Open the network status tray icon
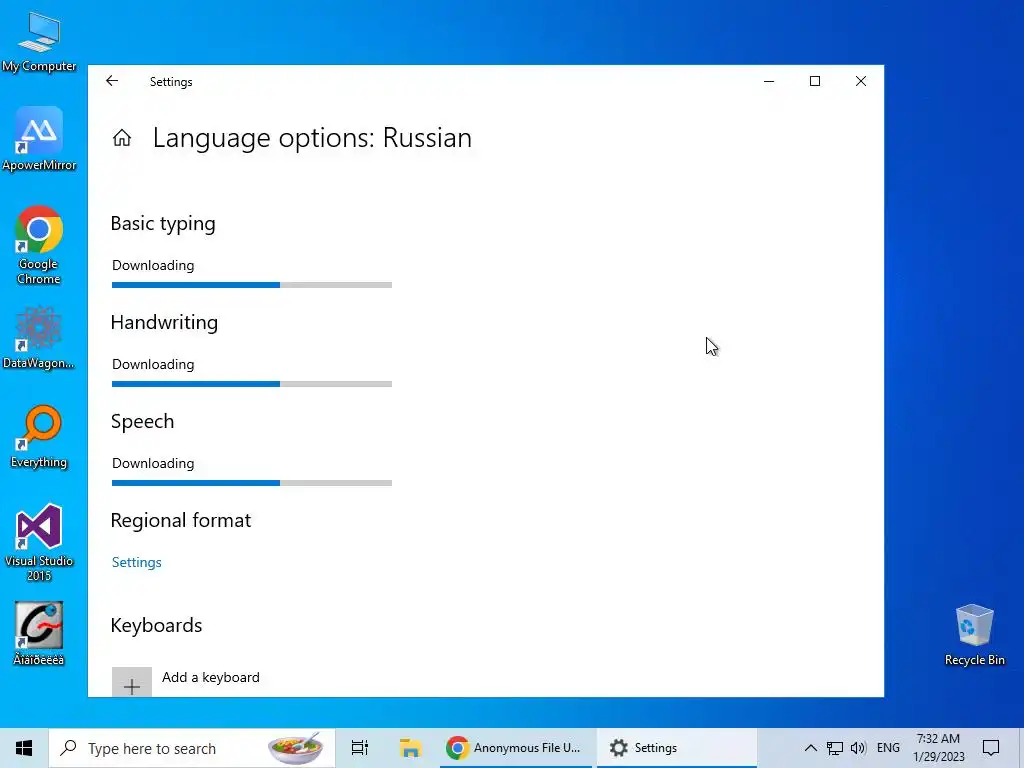The height and width of the screenshot is (768, 1024). click(835, 748)
